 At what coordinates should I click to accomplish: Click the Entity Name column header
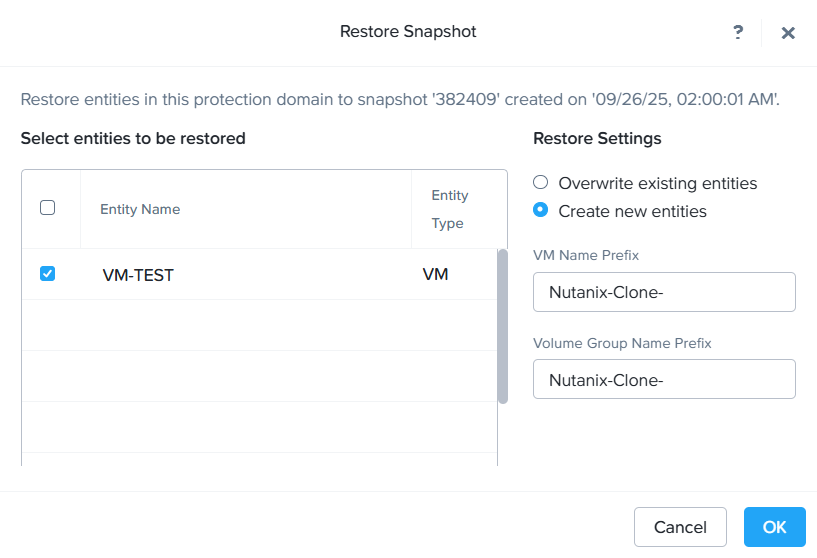pyautogui.click(x=140, y=209)
